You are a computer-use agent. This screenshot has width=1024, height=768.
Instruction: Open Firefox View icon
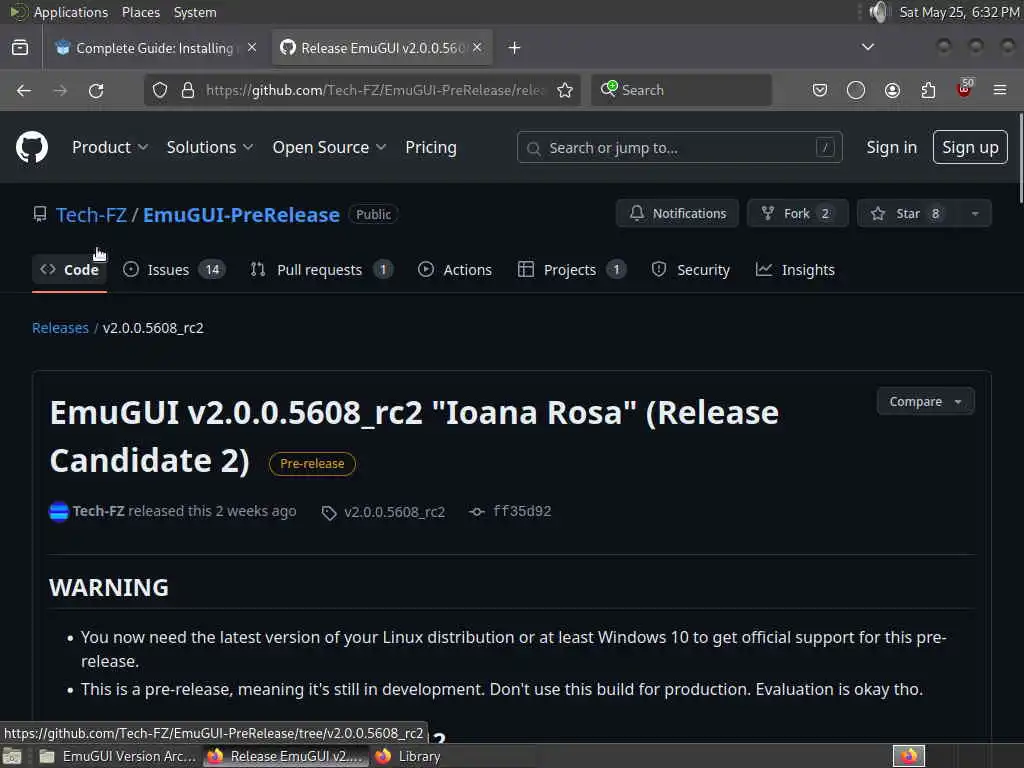(20, 48)
